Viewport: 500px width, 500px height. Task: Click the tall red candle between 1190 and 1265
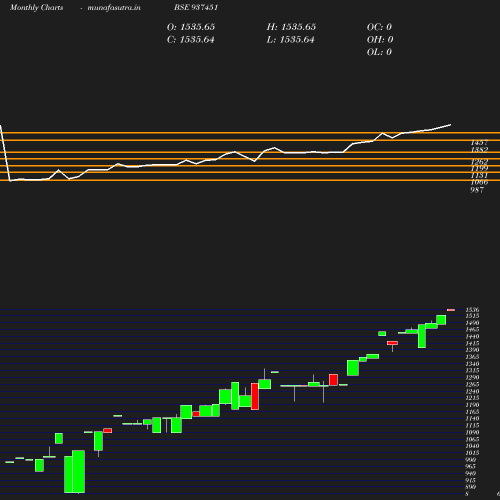255,396
